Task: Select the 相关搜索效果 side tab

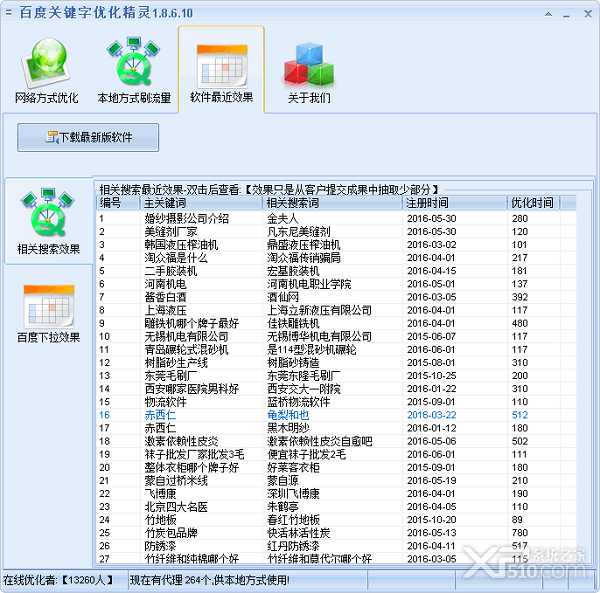Action: (49, 221)
